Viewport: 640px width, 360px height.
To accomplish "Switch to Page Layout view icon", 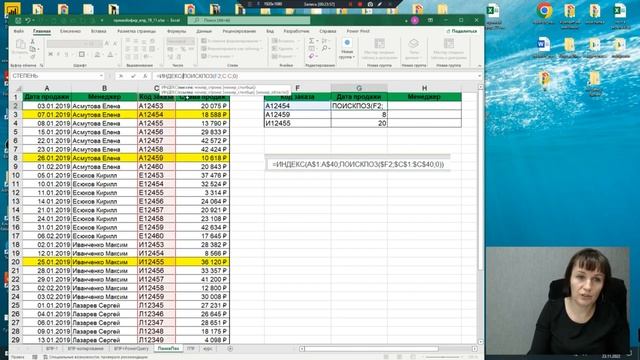I will (x=399, y=357).
